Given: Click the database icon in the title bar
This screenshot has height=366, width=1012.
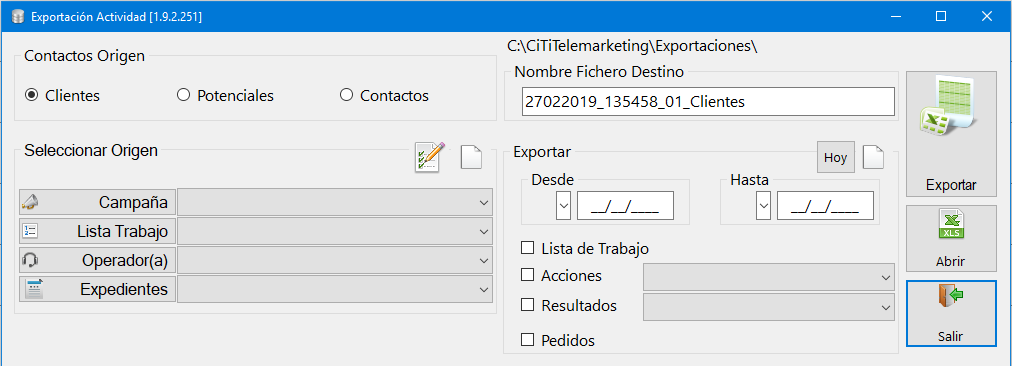Looking at the screenshot, I should [18, 16].
